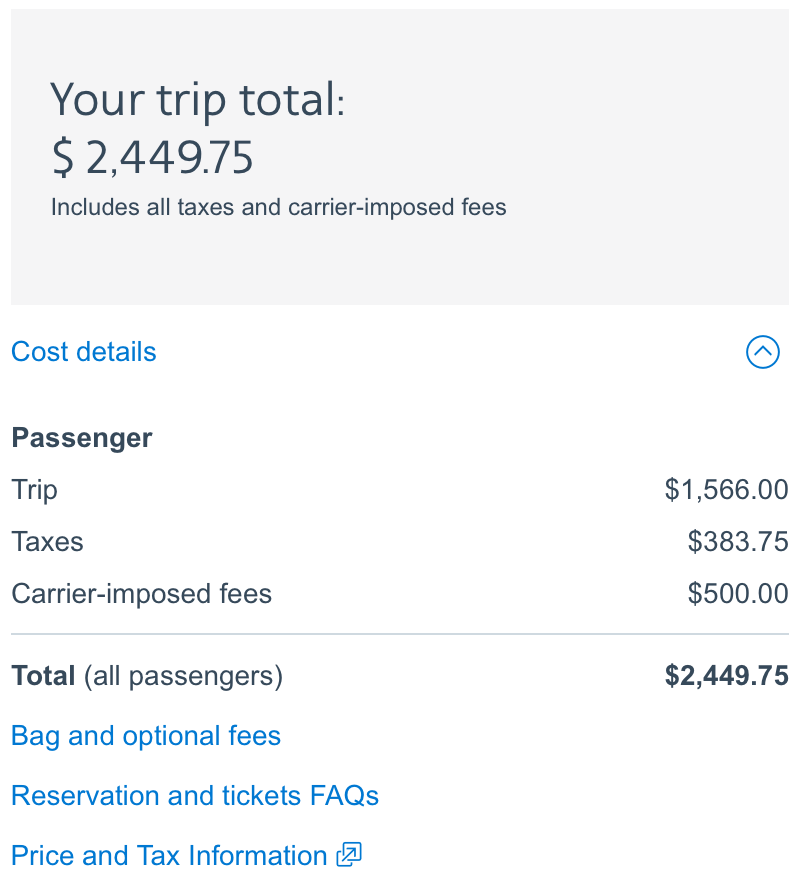Collapse the Cost details chevron icon
This screenshot has width=808, height=883.
(762, 352)
